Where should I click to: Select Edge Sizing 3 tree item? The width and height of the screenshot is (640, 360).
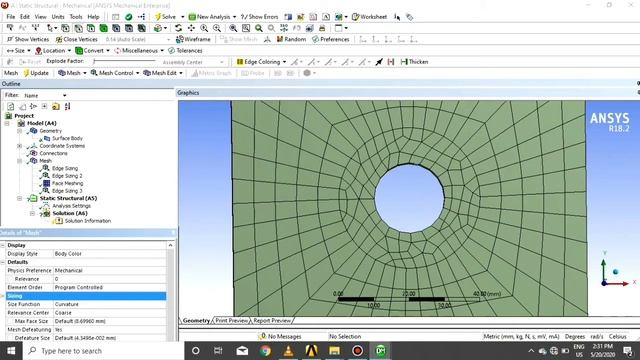tap(67, 191)
